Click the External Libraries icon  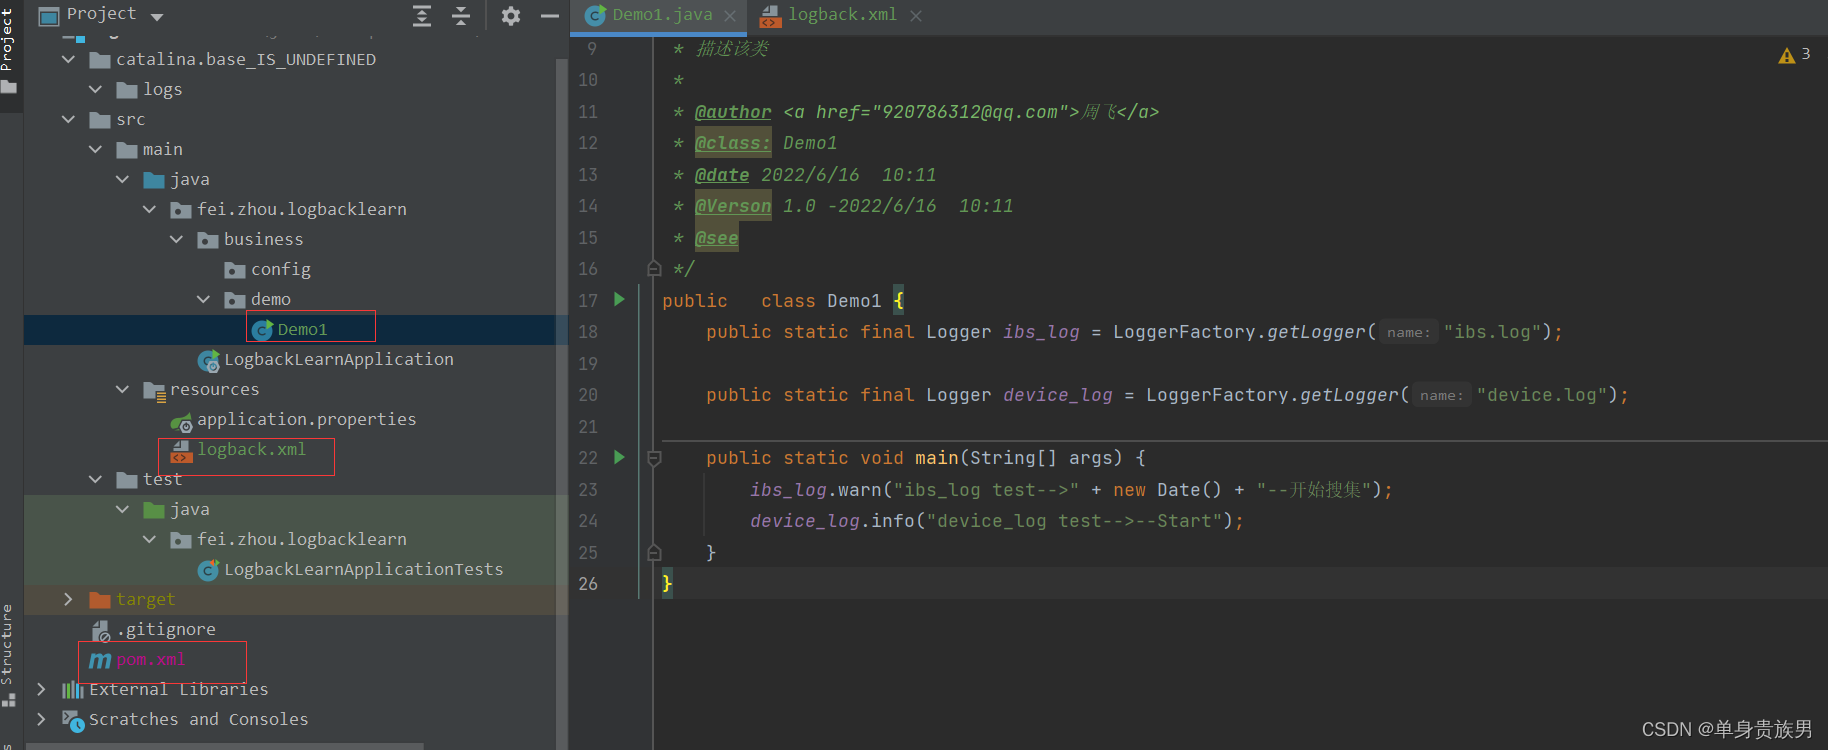tap(73, 690)
